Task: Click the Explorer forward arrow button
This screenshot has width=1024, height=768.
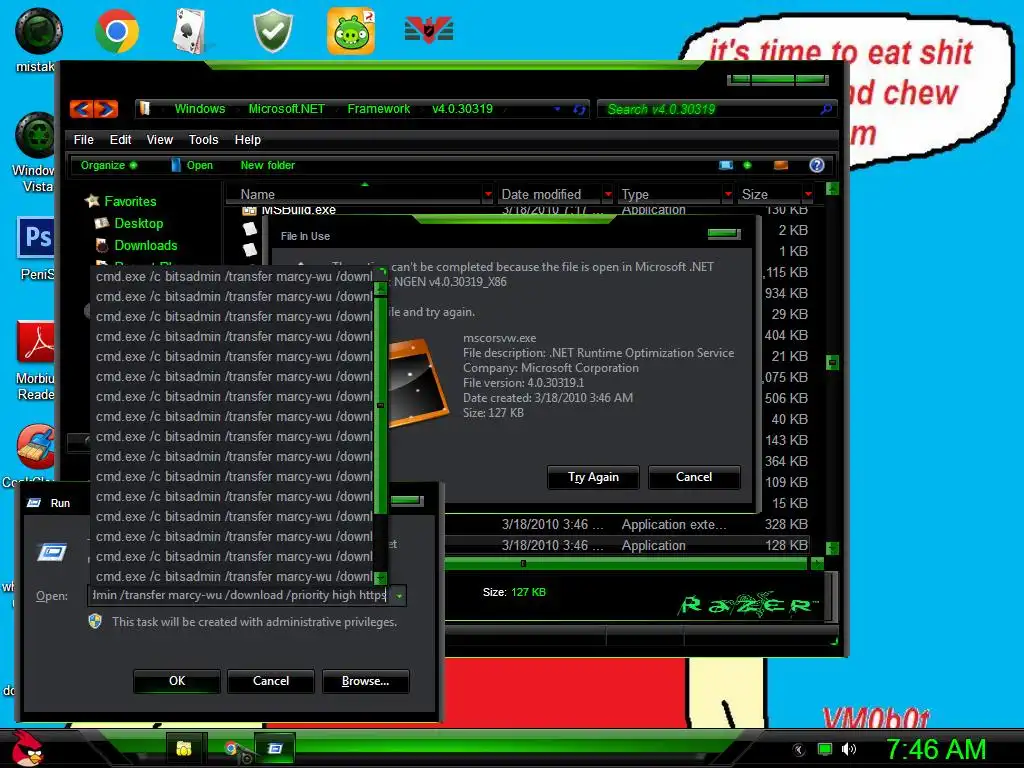Action: tap(106, 109)
